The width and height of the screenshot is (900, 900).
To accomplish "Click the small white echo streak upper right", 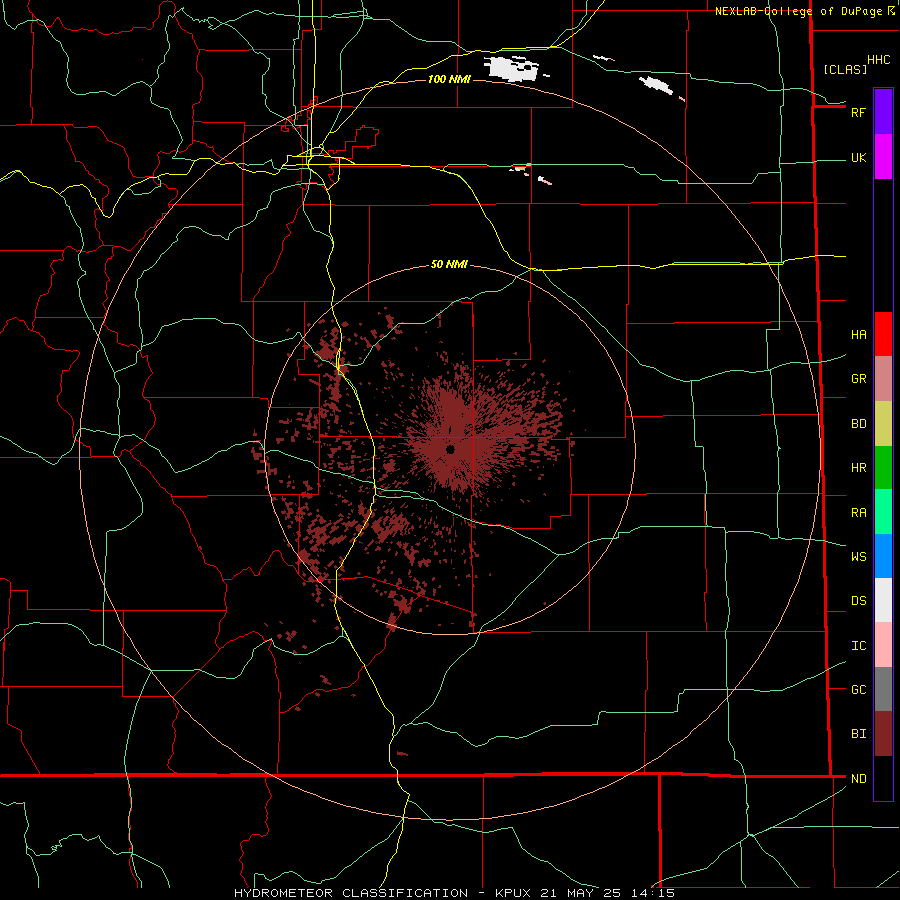I will 658,85.
